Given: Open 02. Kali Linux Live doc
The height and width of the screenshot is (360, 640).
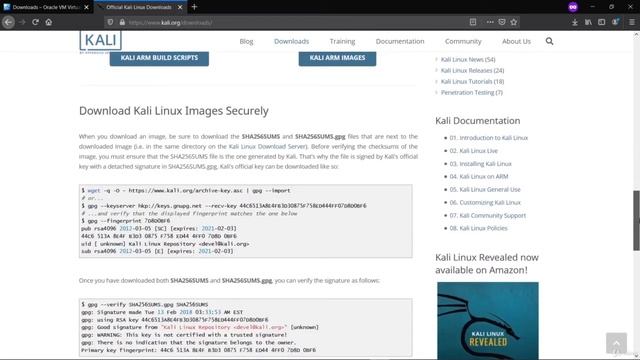Looking at the screenshot, I should tap(474, 151).
